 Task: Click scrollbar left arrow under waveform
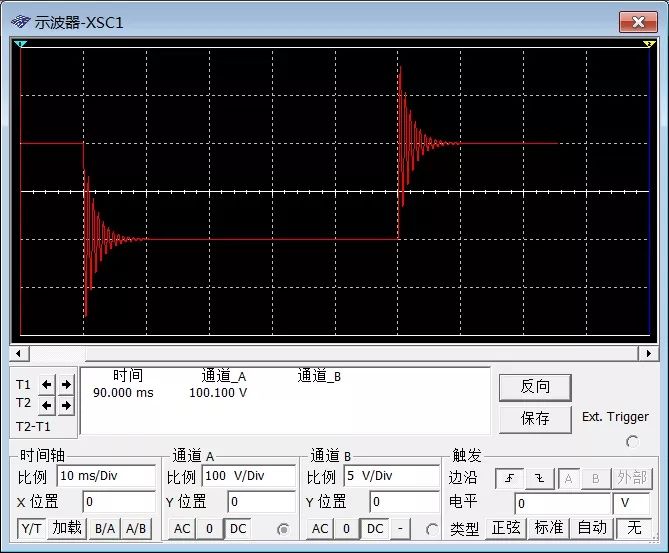(19, 353)
